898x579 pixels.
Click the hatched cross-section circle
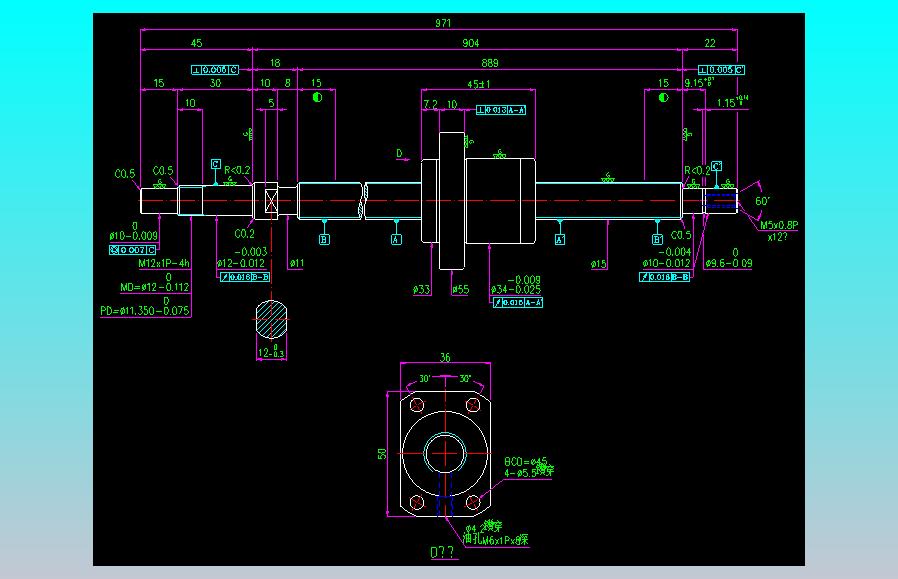coord(271,319)
